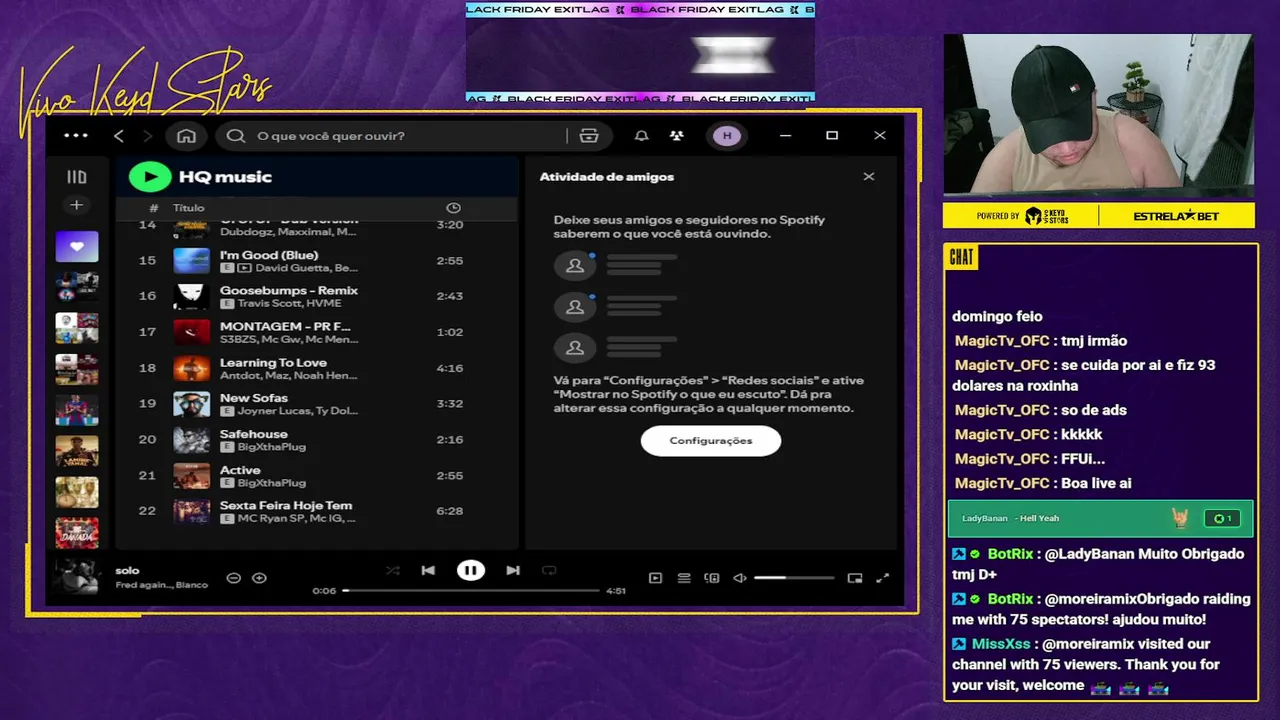Click MissXss username in stream chat

(999, 644)
